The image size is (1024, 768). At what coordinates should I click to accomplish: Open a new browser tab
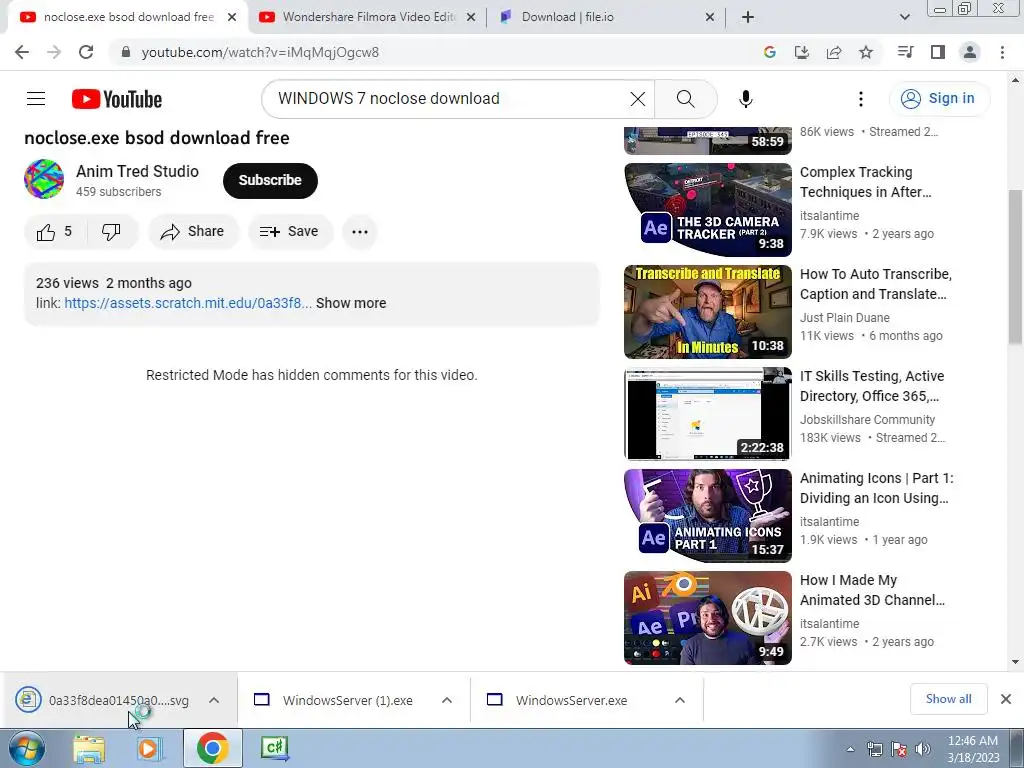(748, 17)
